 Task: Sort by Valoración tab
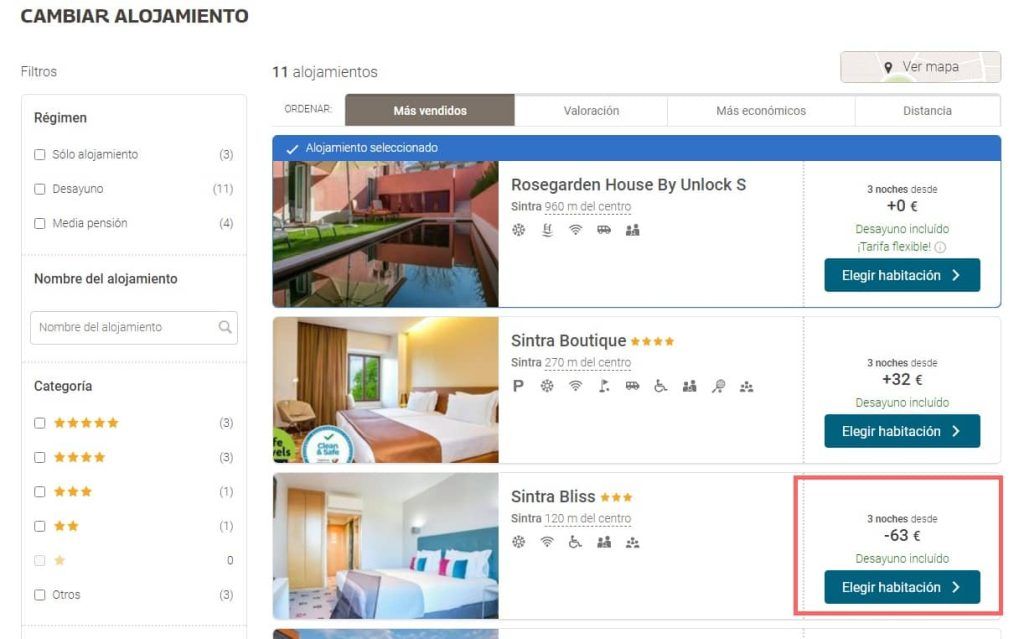click(x=591, y=110)
